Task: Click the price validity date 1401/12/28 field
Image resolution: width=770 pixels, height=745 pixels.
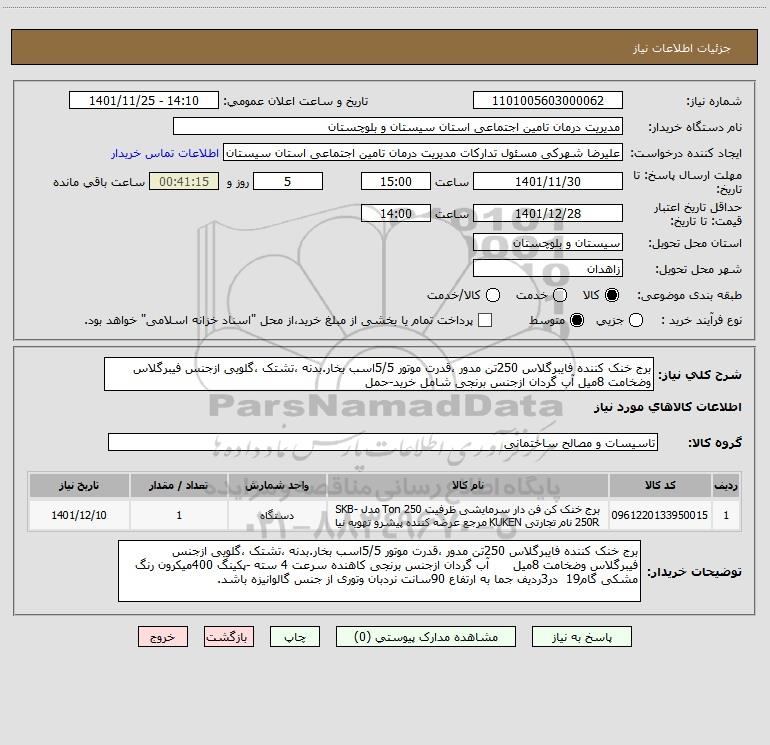Action: 548,214
